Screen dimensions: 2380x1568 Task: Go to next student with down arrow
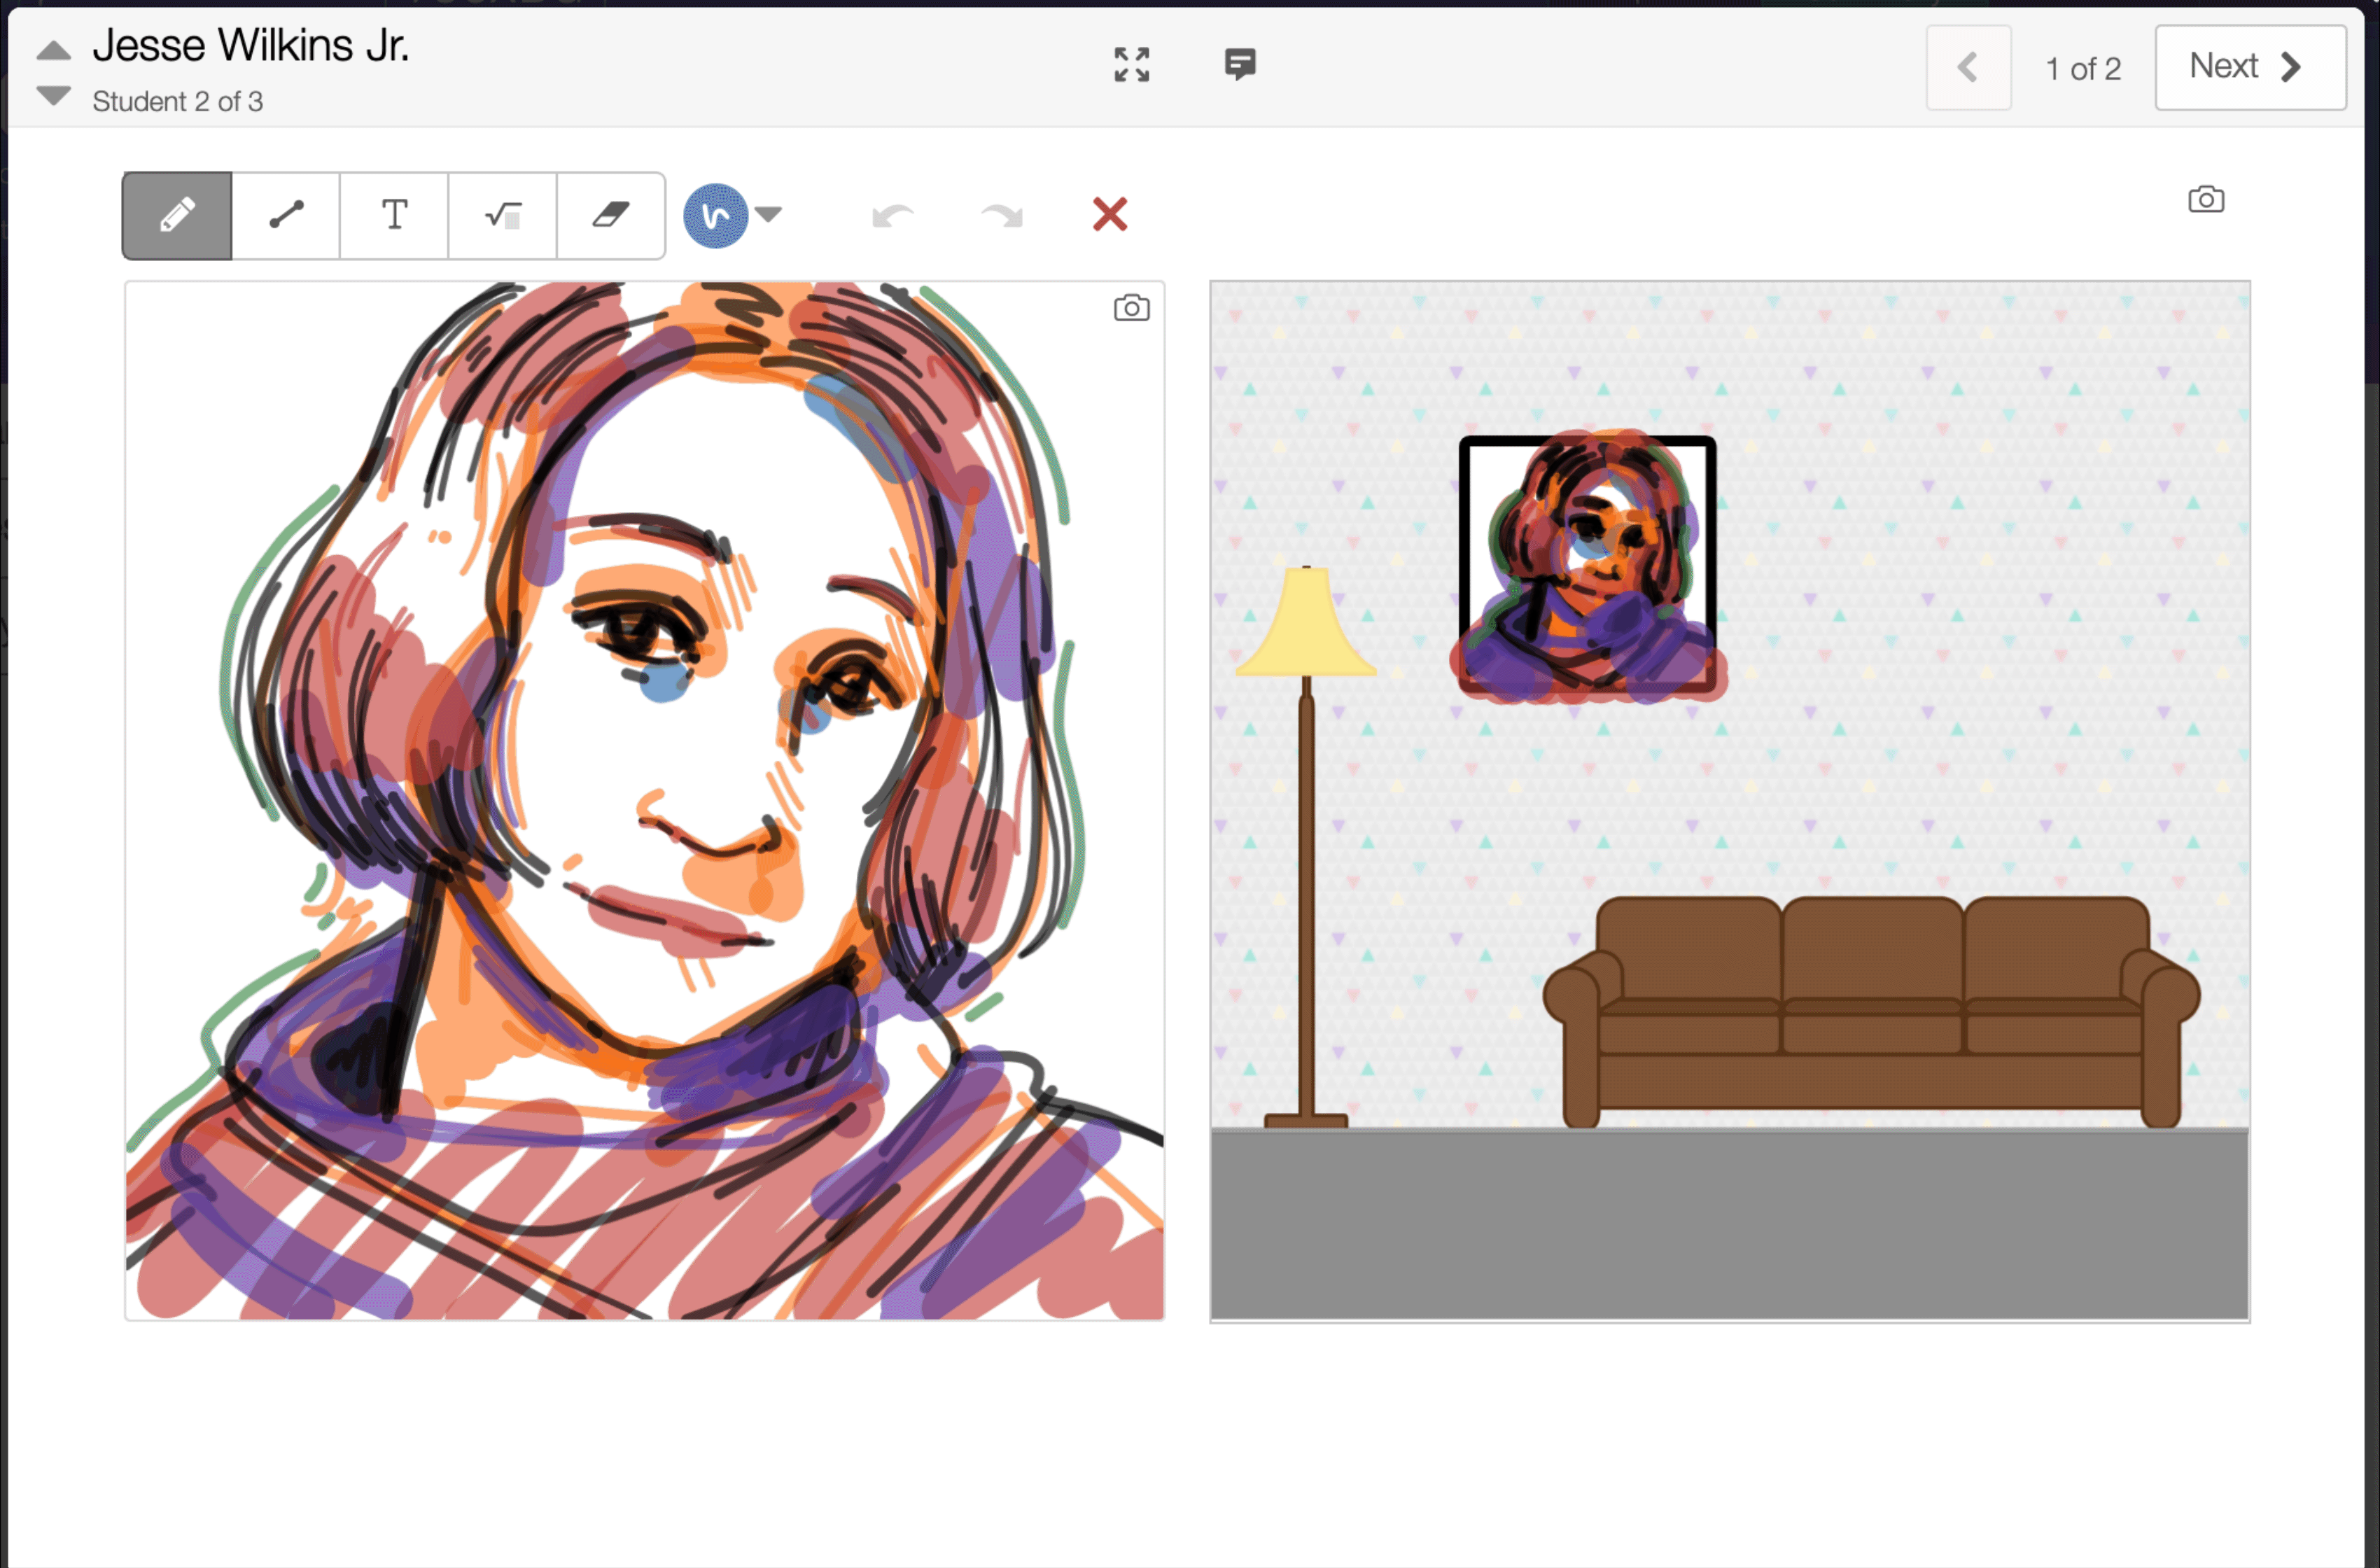pyautogui.click(x=53, y=96)
